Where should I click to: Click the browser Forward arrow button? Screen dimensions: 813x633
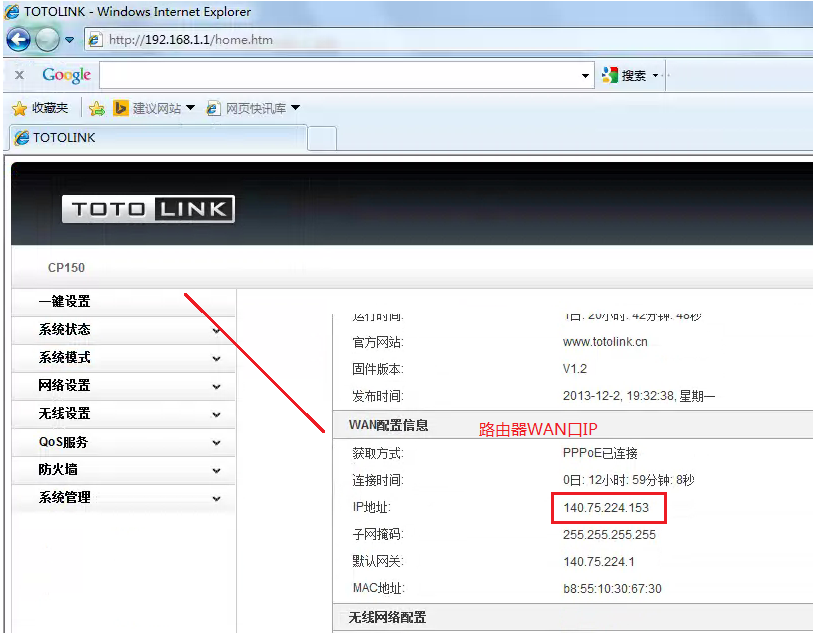[x=47, y=40]
